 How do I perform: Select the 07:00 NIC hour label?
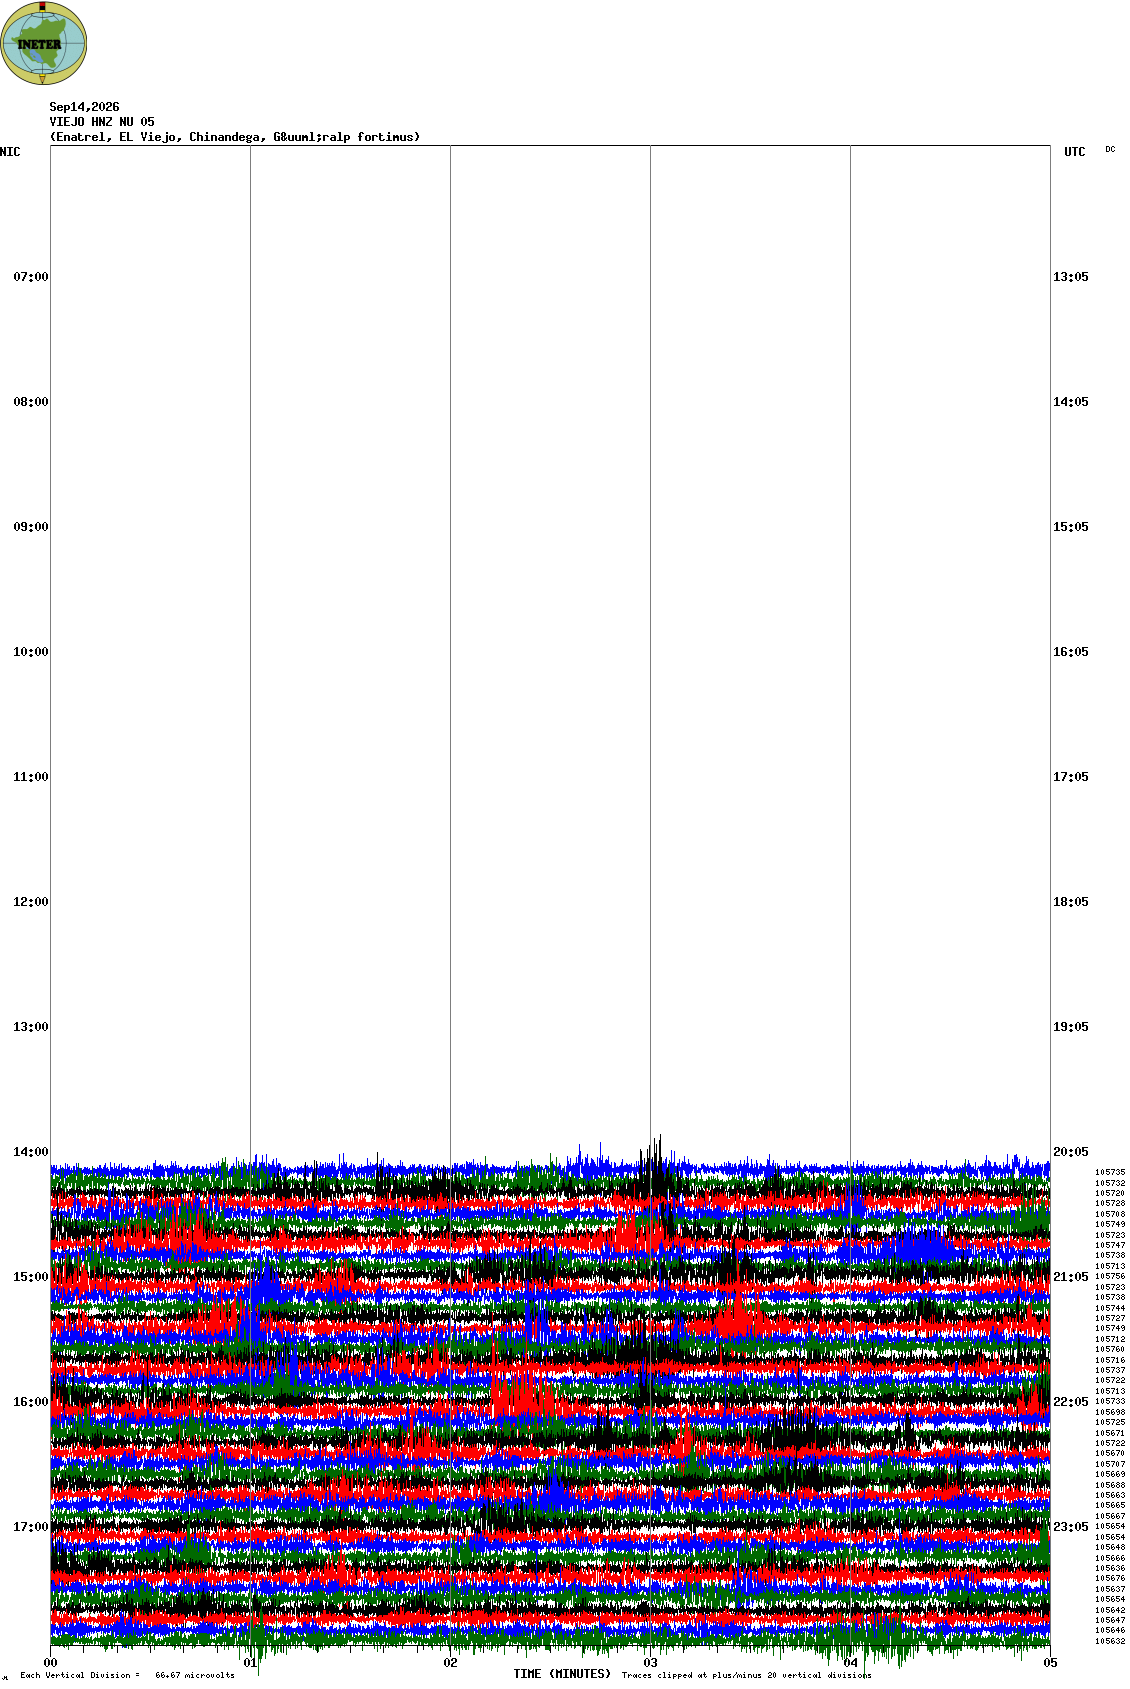click(30, 277)
